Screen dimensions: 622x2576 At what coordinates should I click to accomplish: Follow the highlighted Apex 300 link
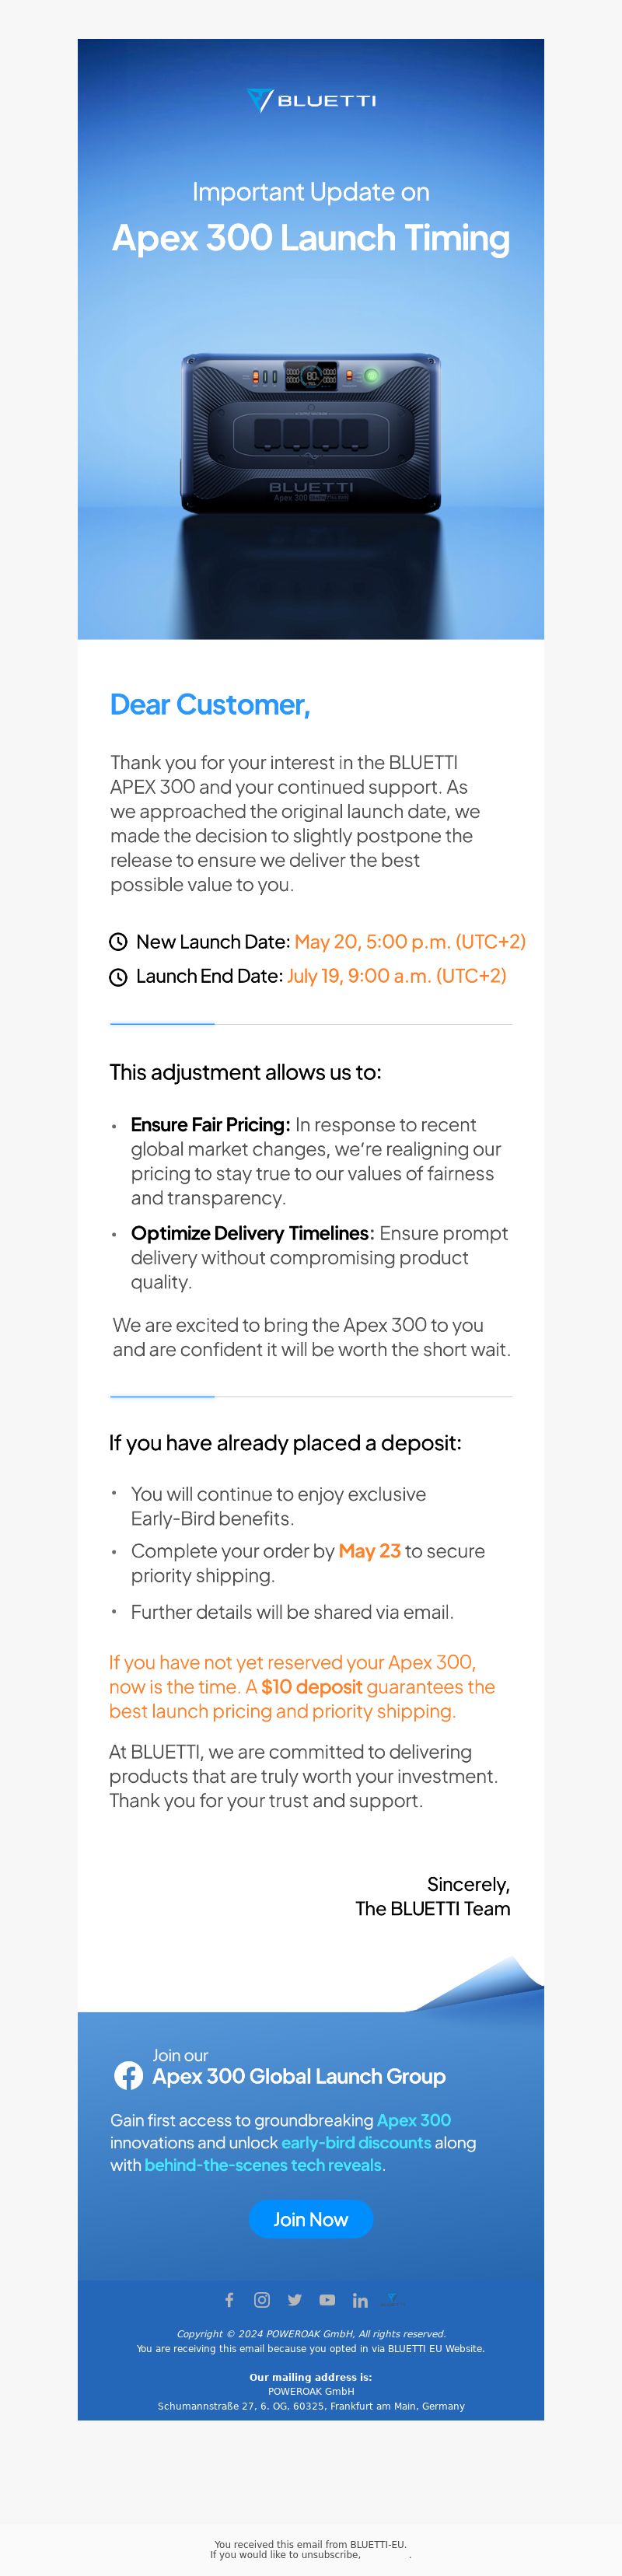pos(414,2120)
